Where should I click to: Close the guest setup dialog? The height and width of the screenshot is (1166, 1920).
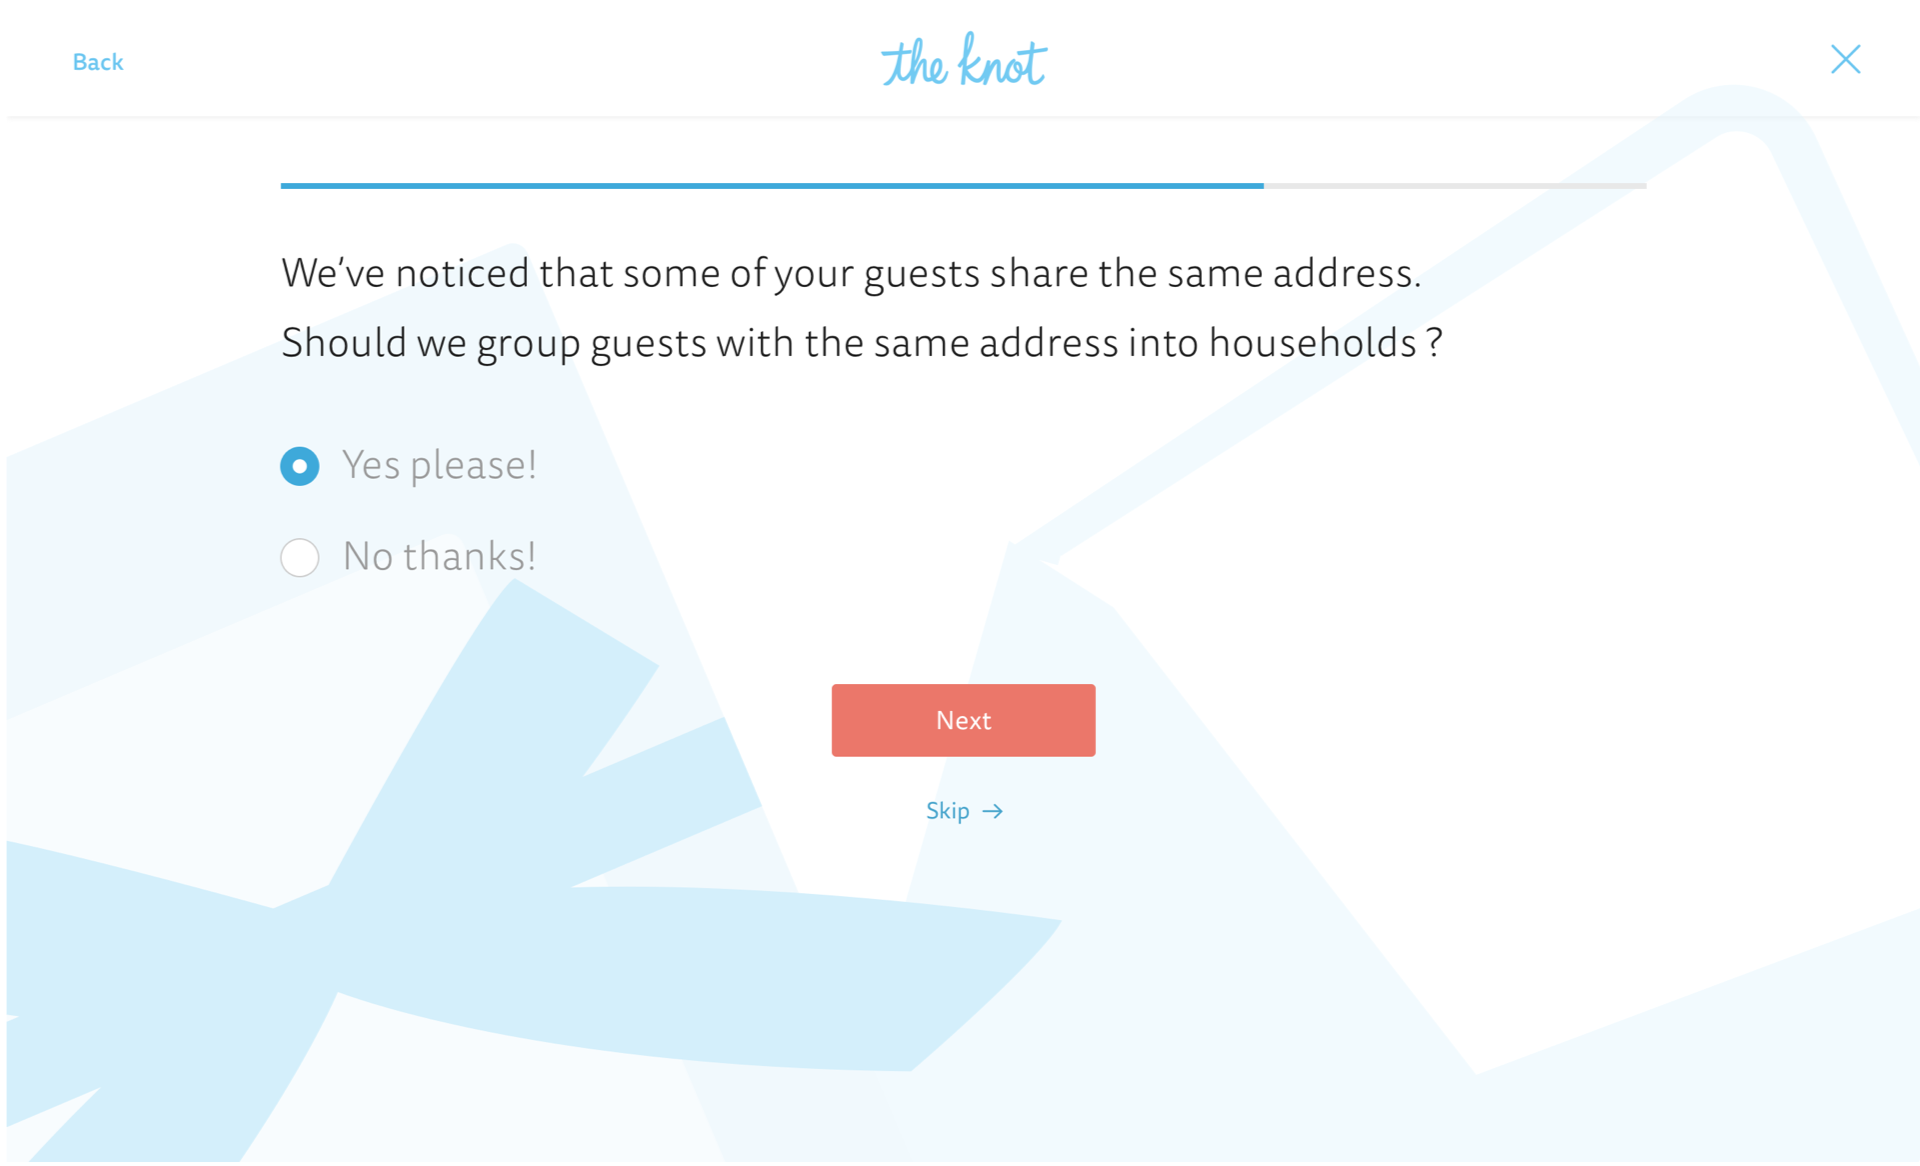point(1845,60)
